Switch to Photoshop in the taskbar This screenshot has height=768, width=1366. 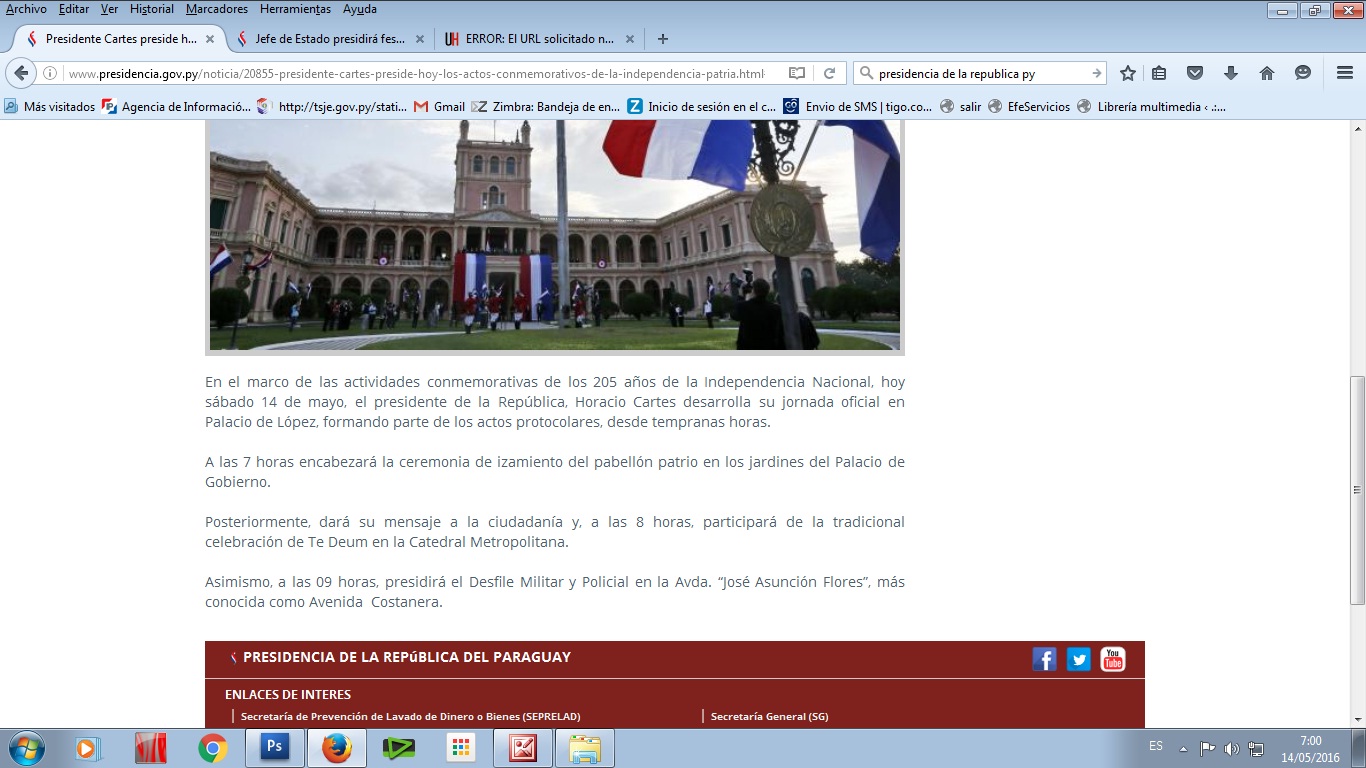[274, 748]
